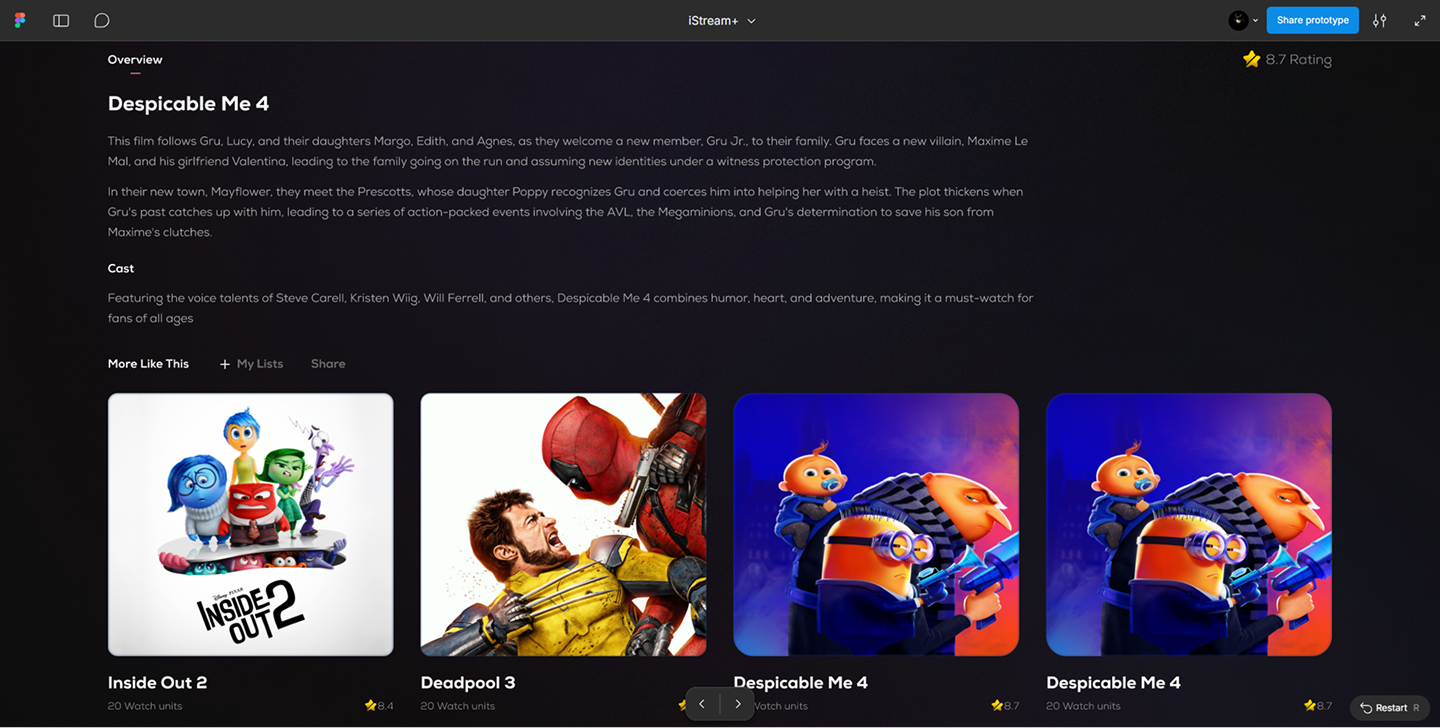Enter fullscreen with the expand arrows icon

point(1420,20)
